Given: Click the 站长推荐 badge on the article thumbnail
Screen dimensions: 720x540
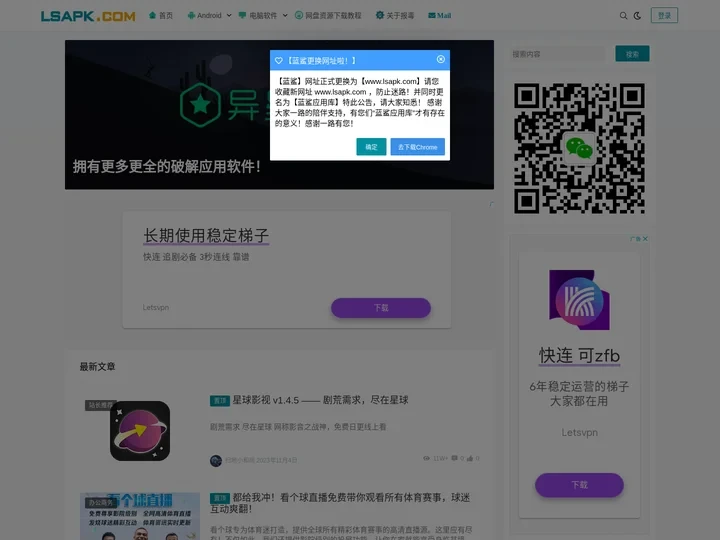Looking at the screenshot, I should tap(101, 405).
